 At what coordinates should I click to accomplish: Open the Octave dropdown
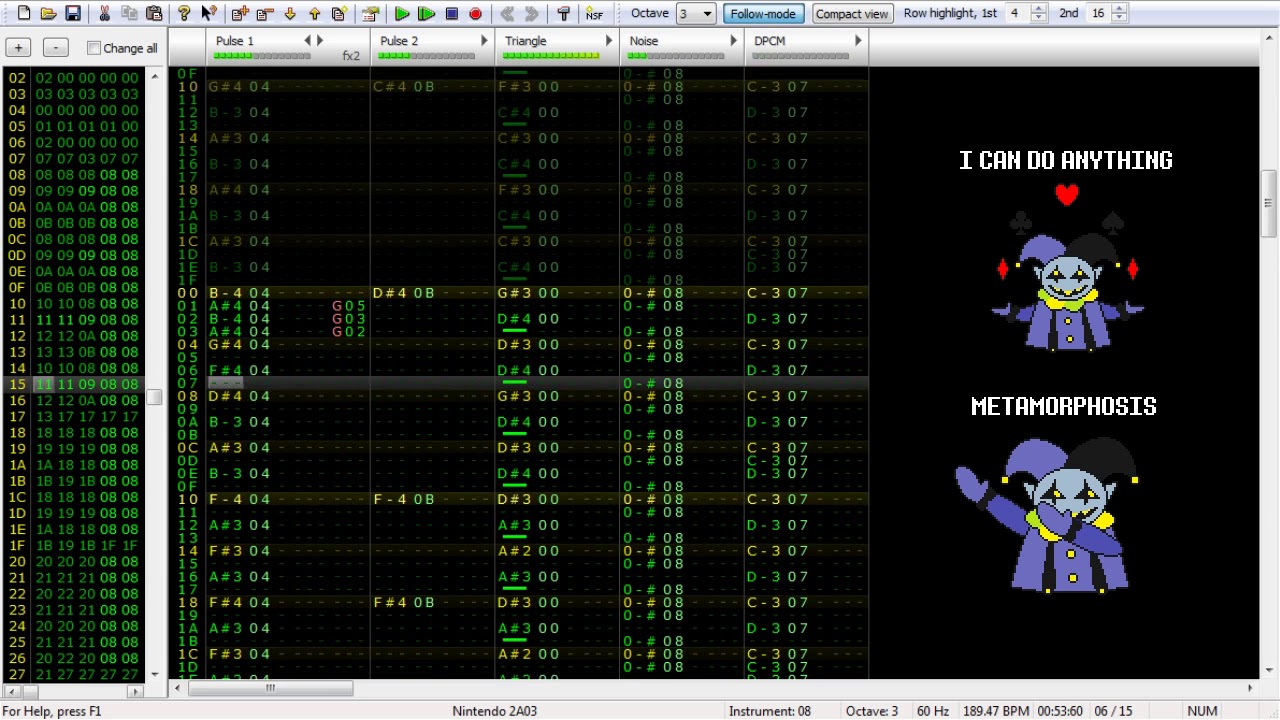(x=708, y=14)
